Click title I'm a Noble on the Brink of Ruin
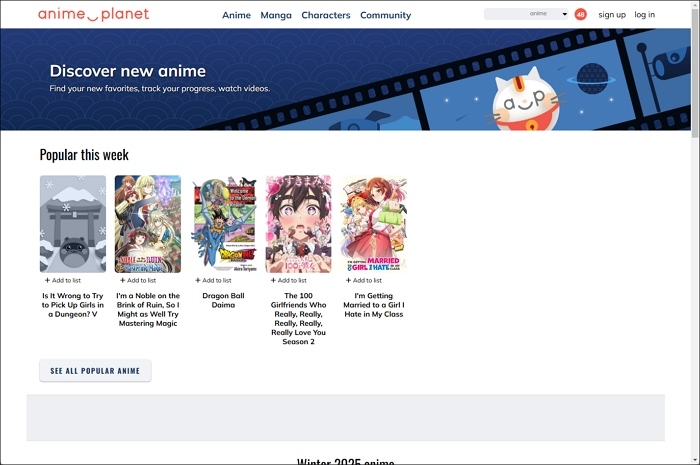Viewport: 700px width, 465px height. tap(148, 309)
